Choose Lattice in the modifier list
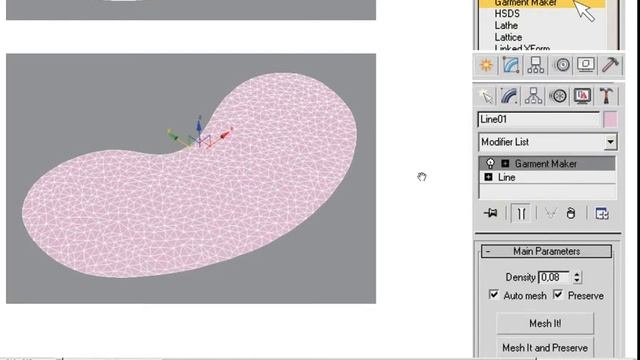640x360 pixels. point(508,37)
